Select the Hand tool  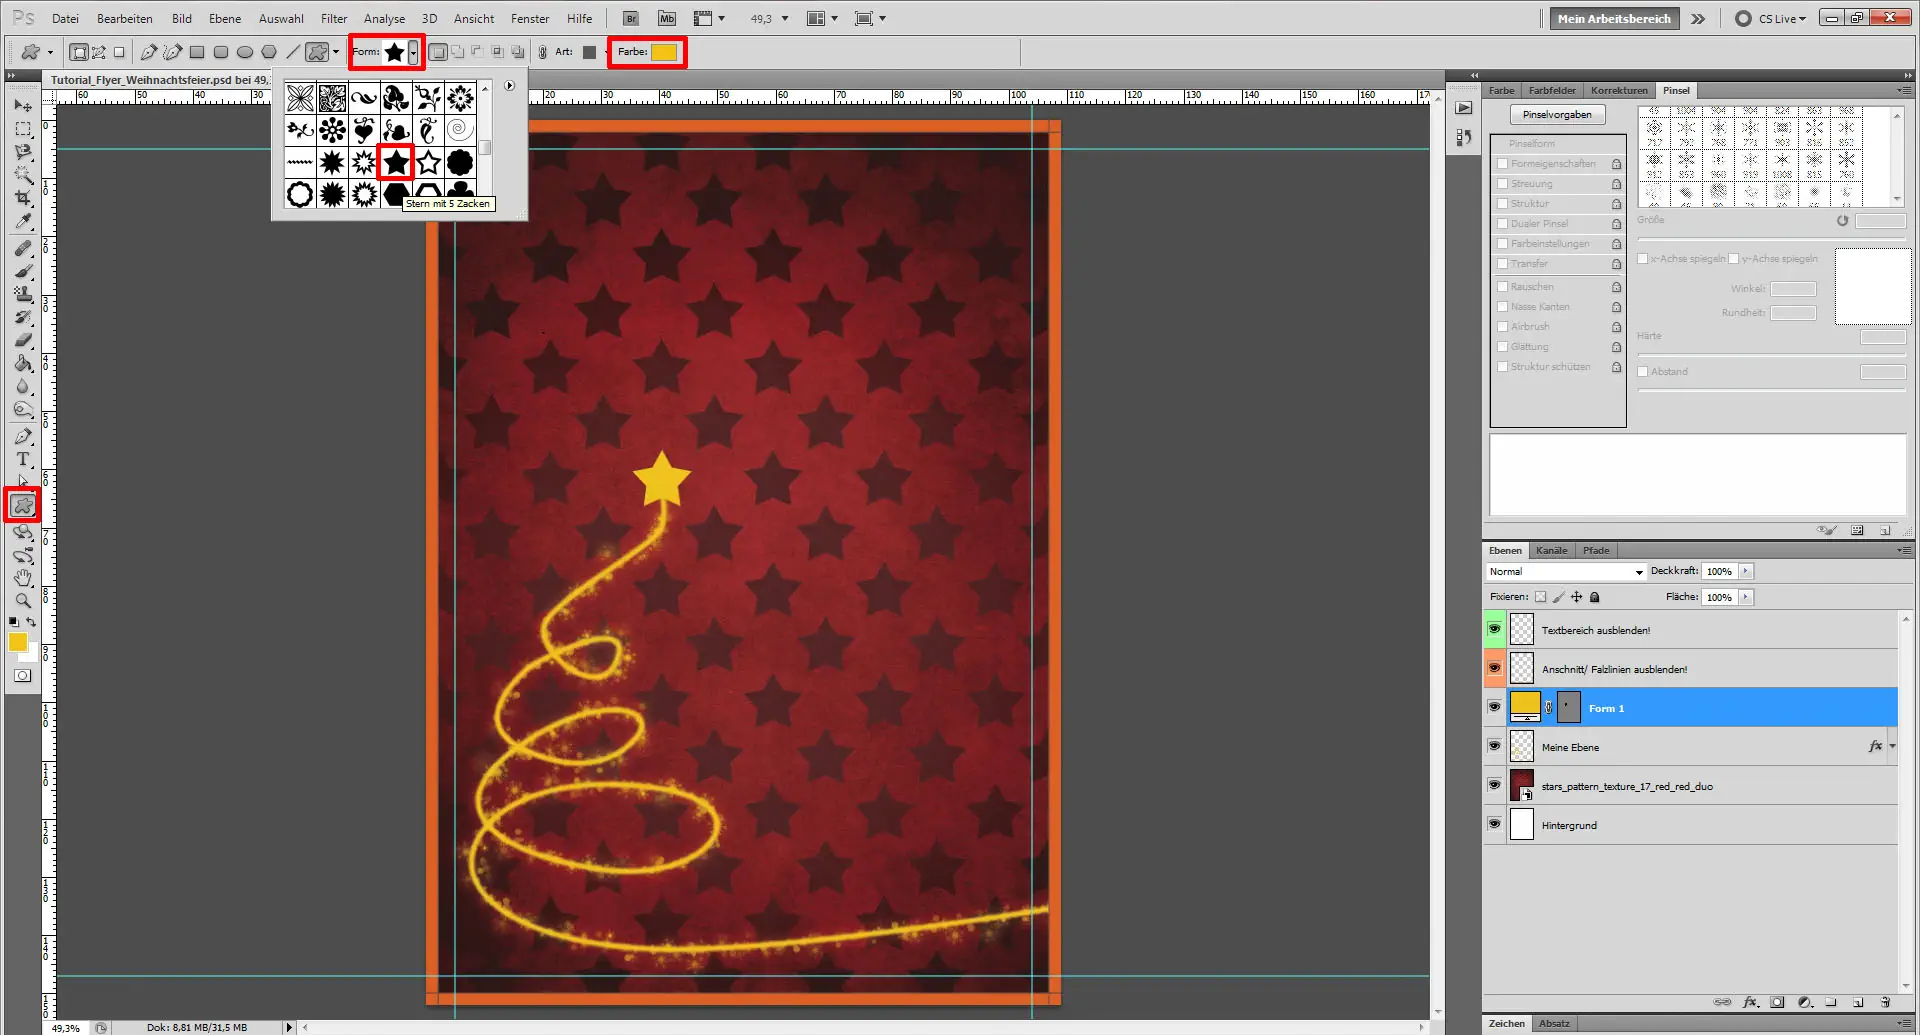(x=23, y=578)
